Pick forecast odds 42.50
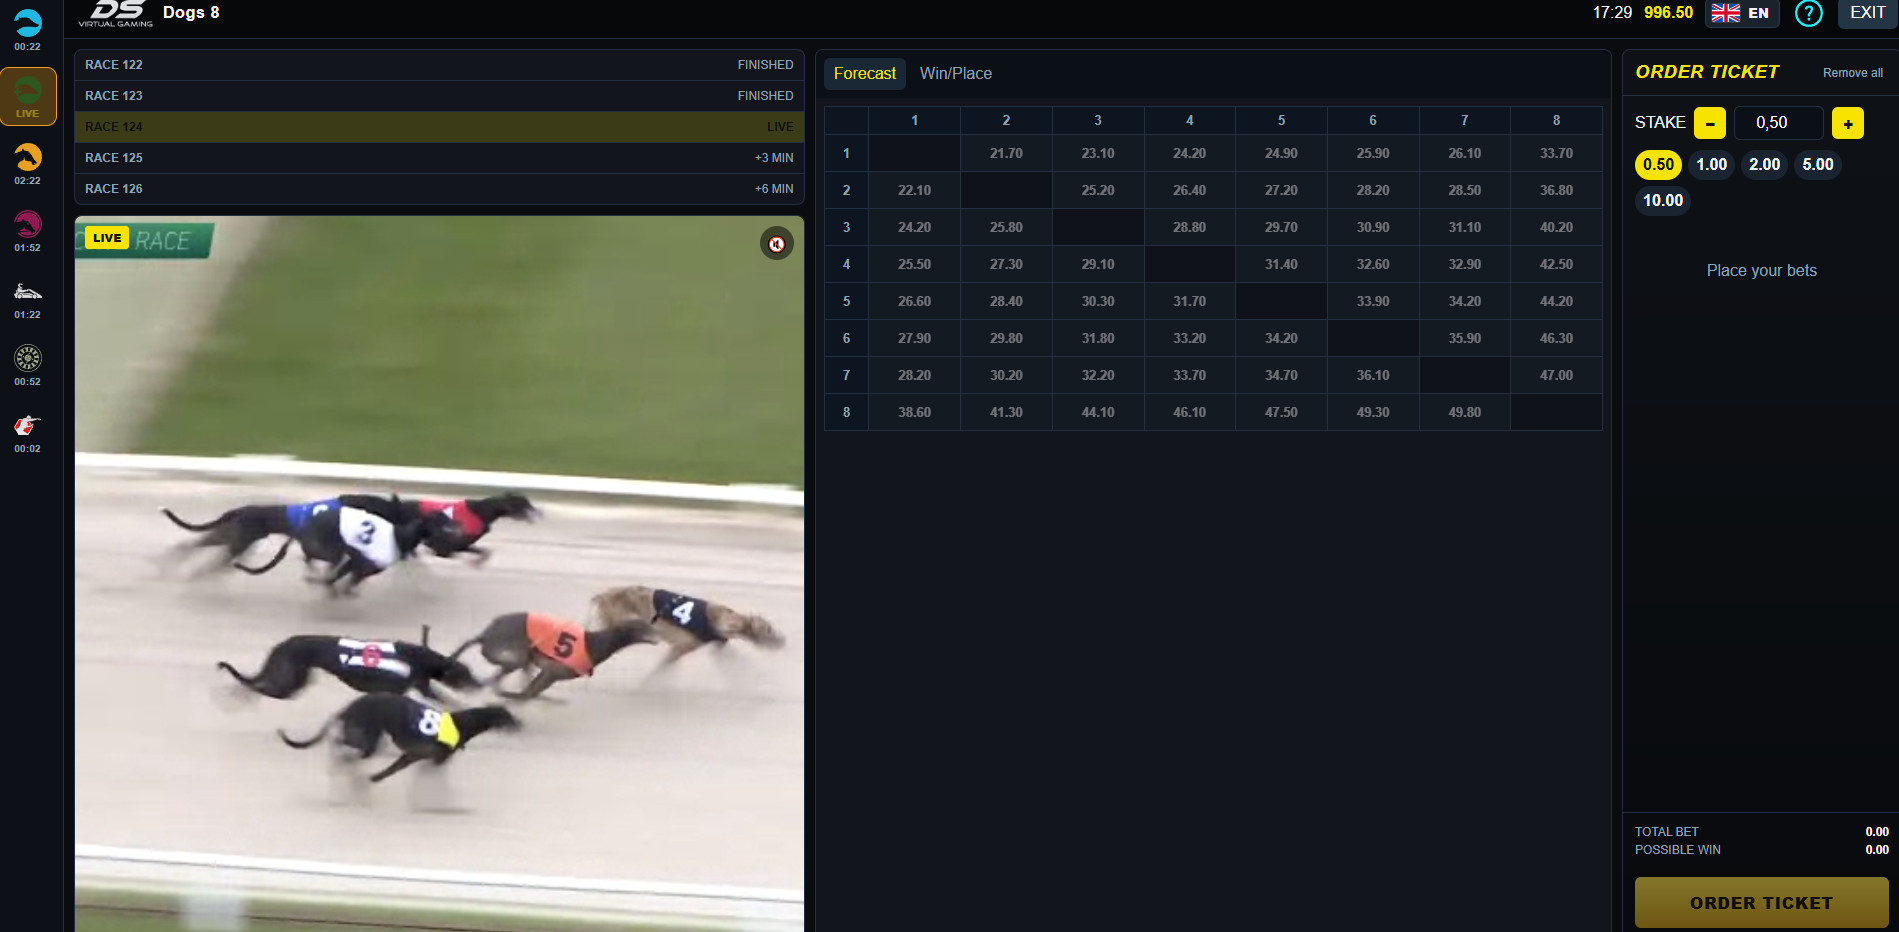This screenshot has height=932, width=1899. 1556,265
